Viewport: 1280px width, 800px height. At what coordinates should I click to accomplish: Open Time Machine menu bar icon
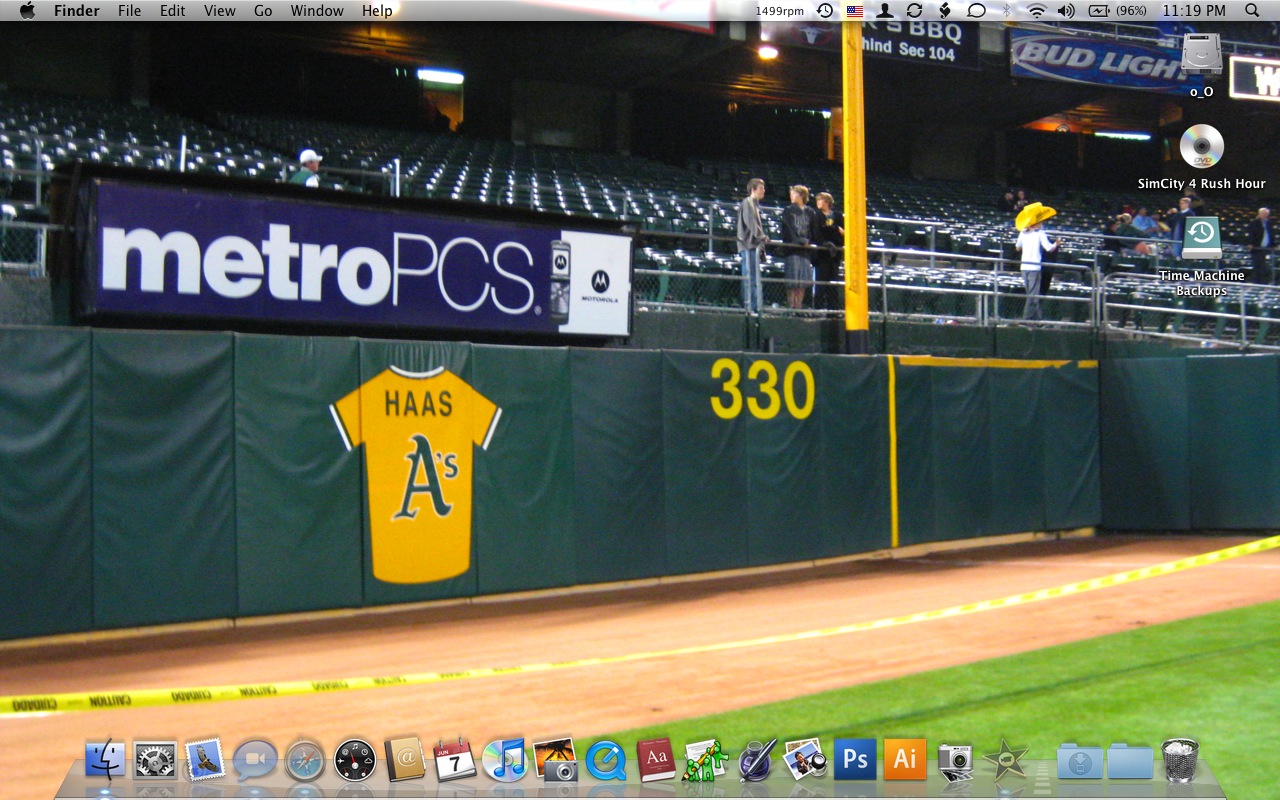(x=824, y=11)
